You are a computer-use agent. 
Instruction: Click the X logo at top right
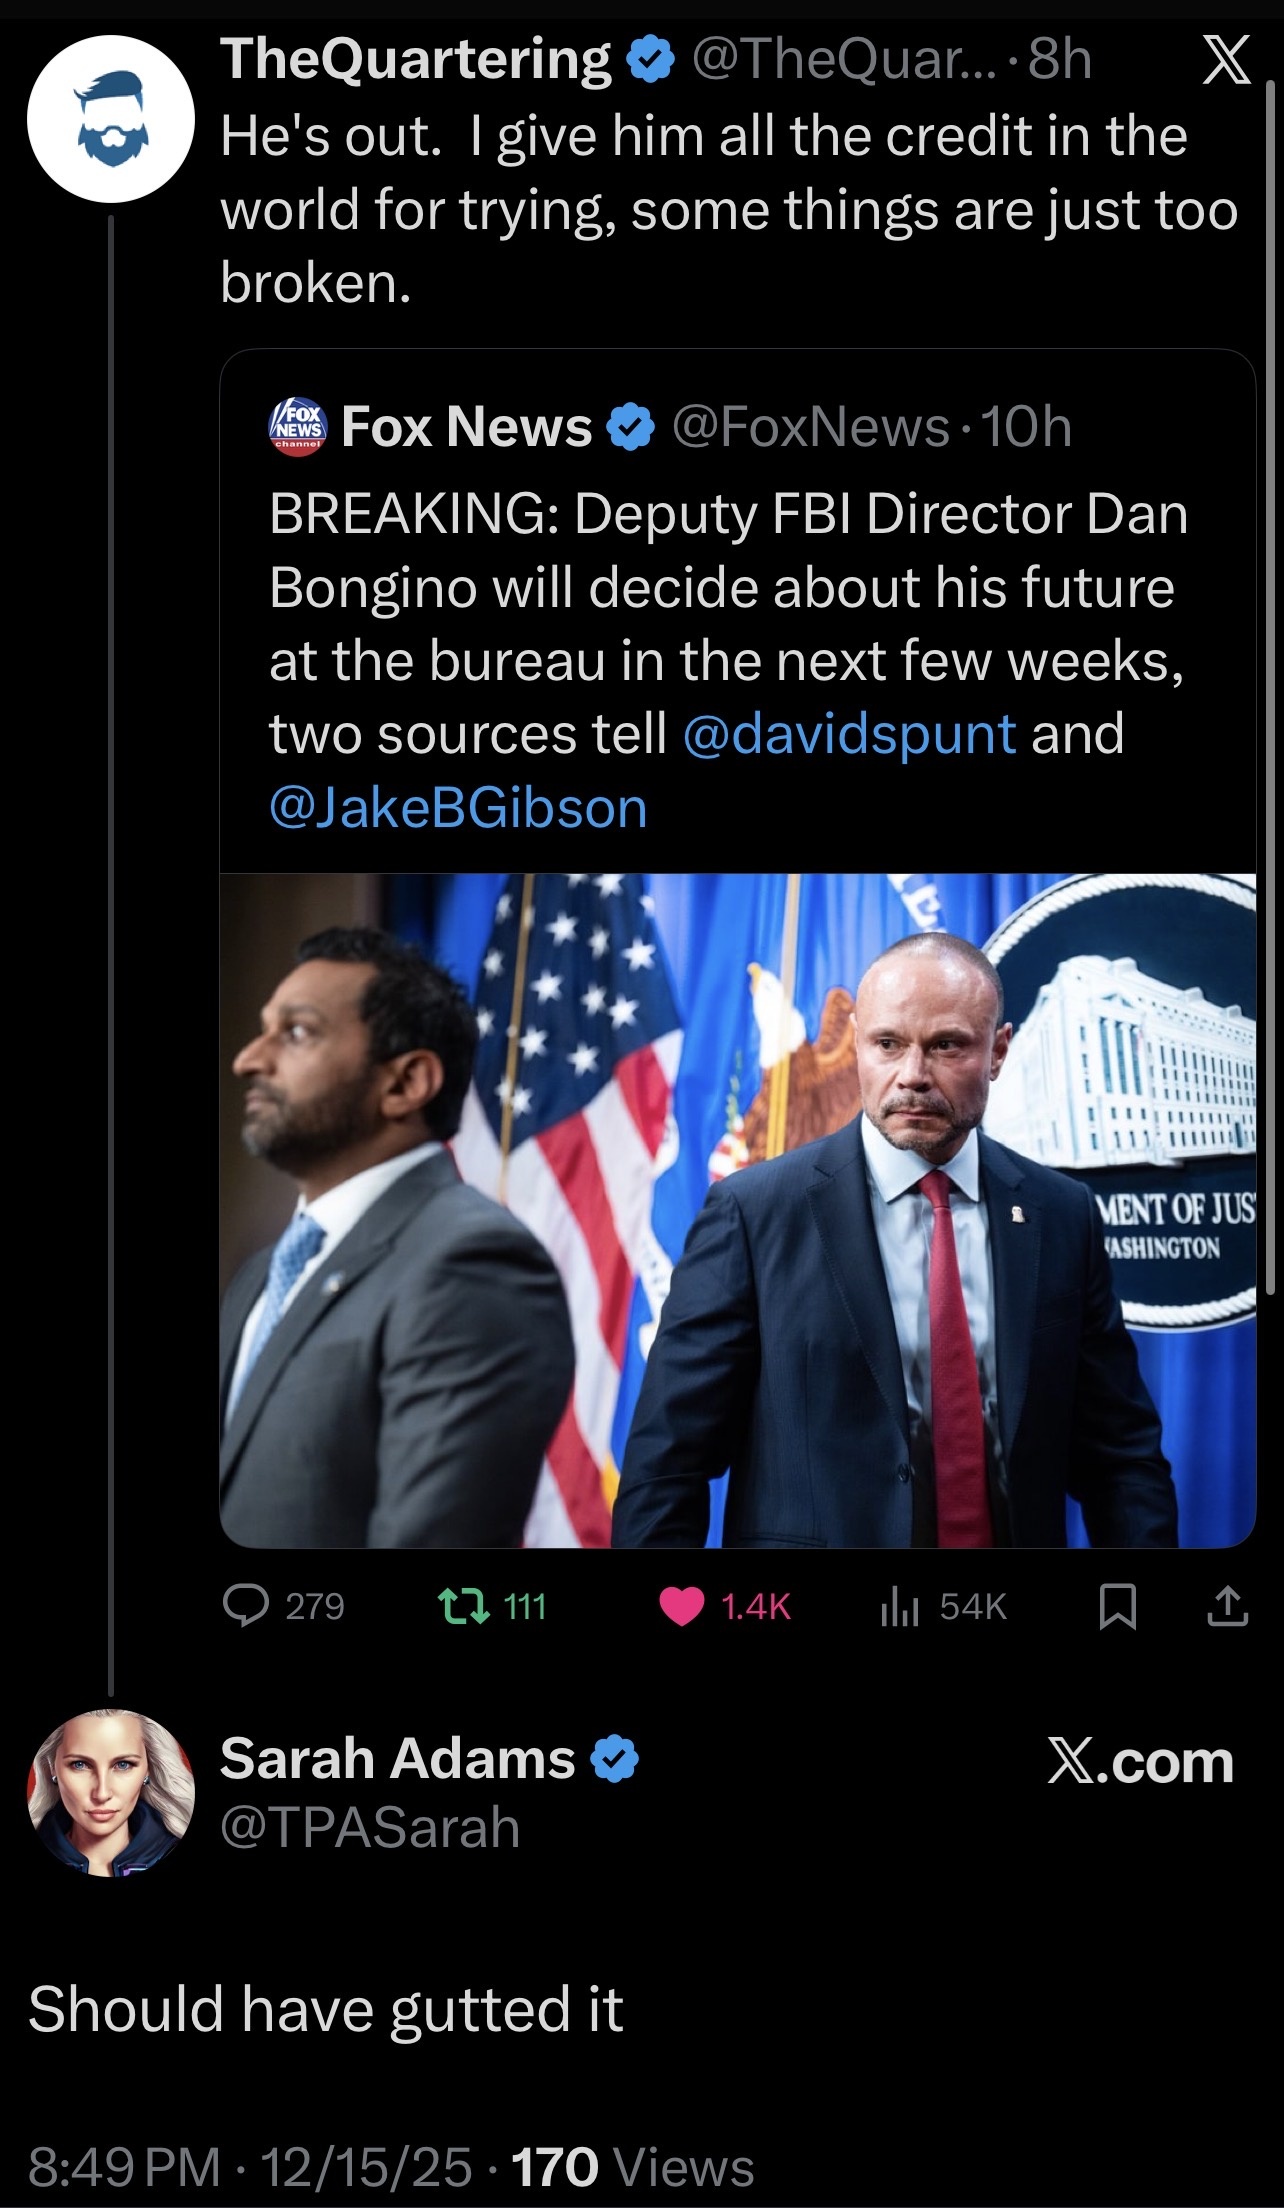pyautogui.click(x=1225, y=62)
